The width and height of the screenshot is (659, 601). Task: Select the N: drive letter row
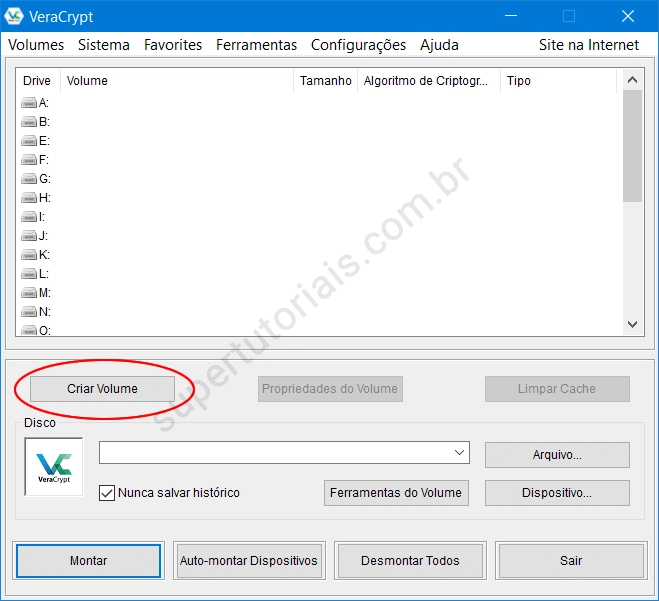[319, 312]
